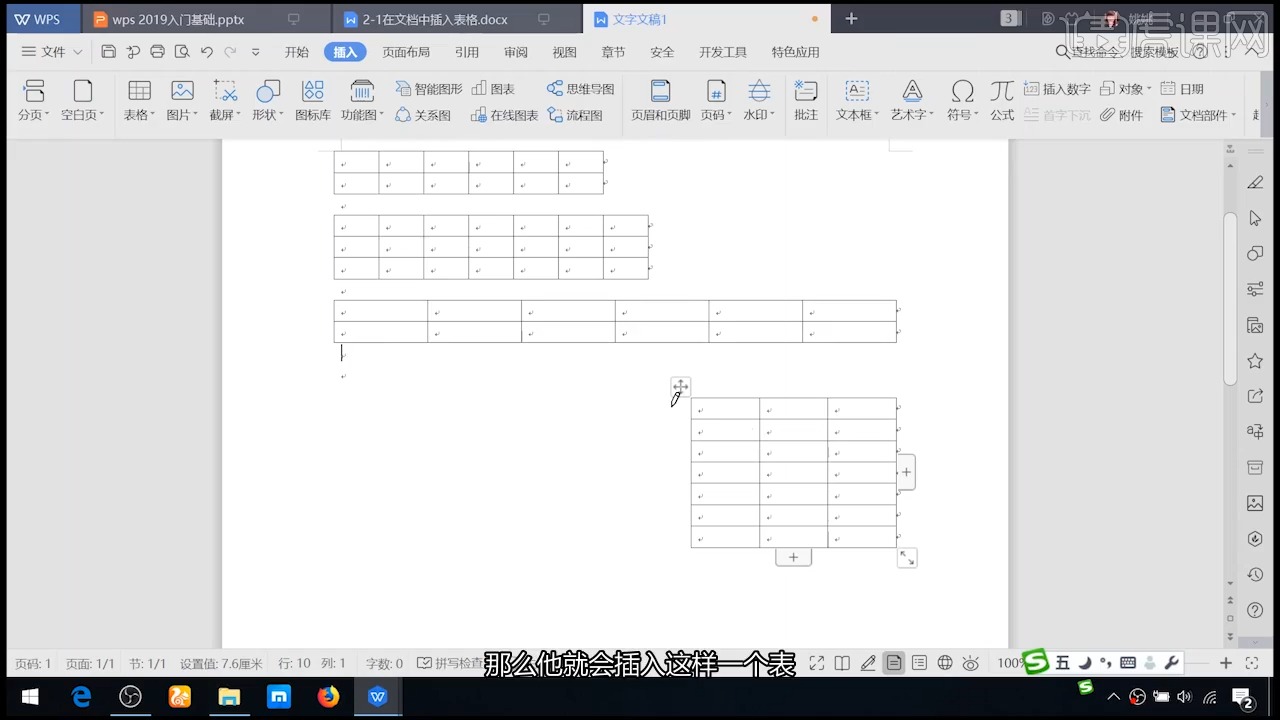Insert a 形状 (Shape)
Viewport: 1280px width, 720px height.
(267, 100)
